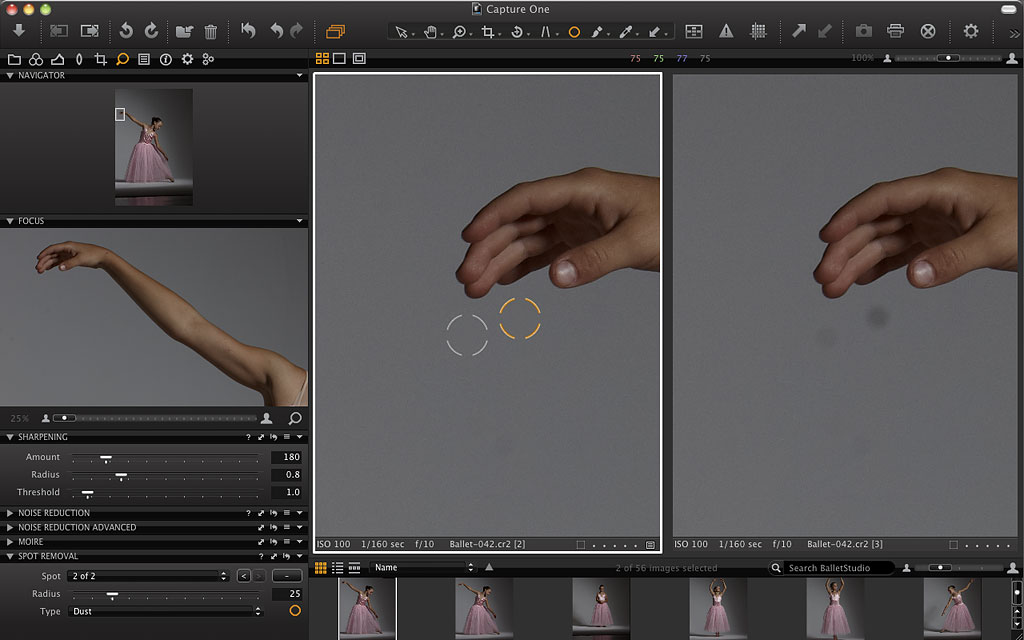This screenshot has width=1024, height=640.
Task: Switch browser to list view
Action: point(337,568)
